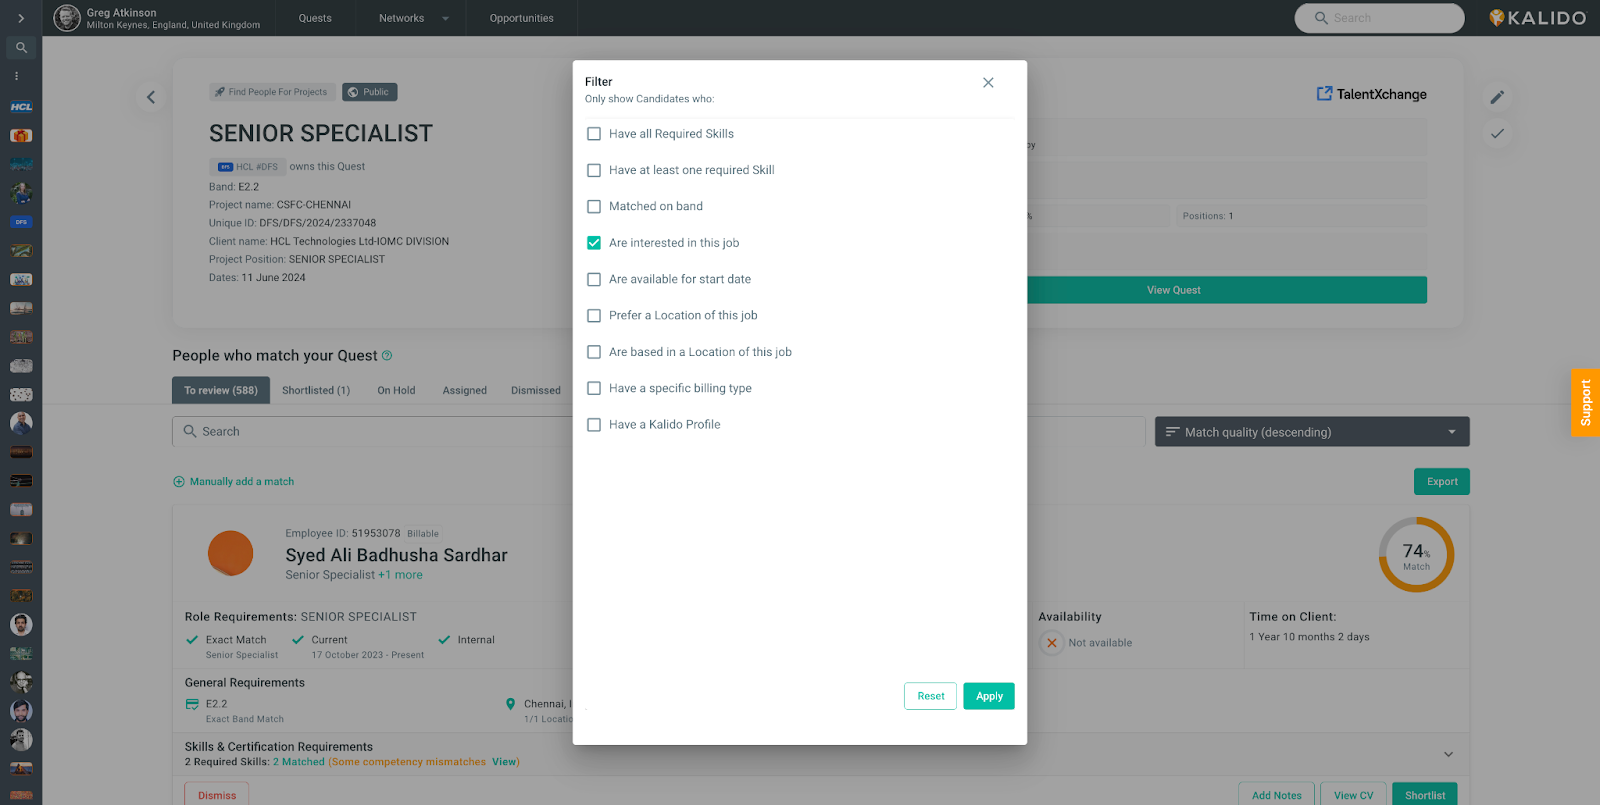Click the help icon next to People who match
The image size is (1600, 805).
coord(387,356)
